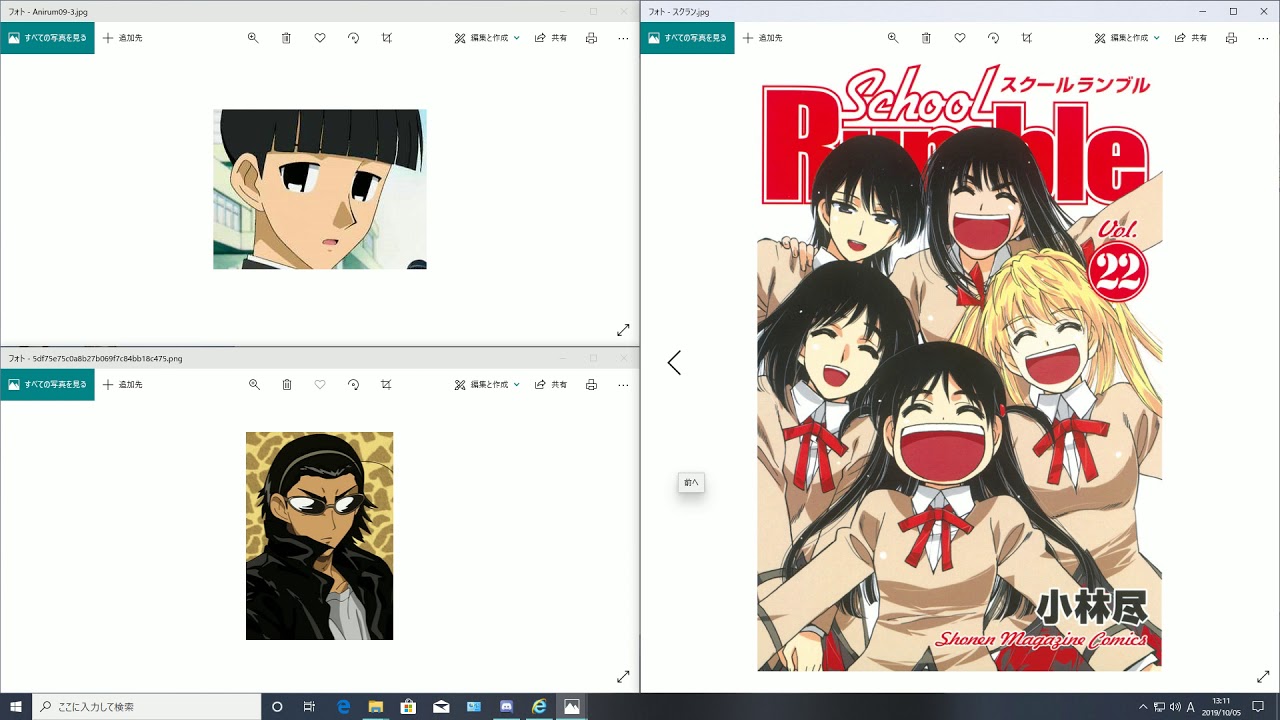Expand 編集と作成 dropdown in スクラン.jpg window
This screenshot has height=720, width=1280.
point(1127,38)
